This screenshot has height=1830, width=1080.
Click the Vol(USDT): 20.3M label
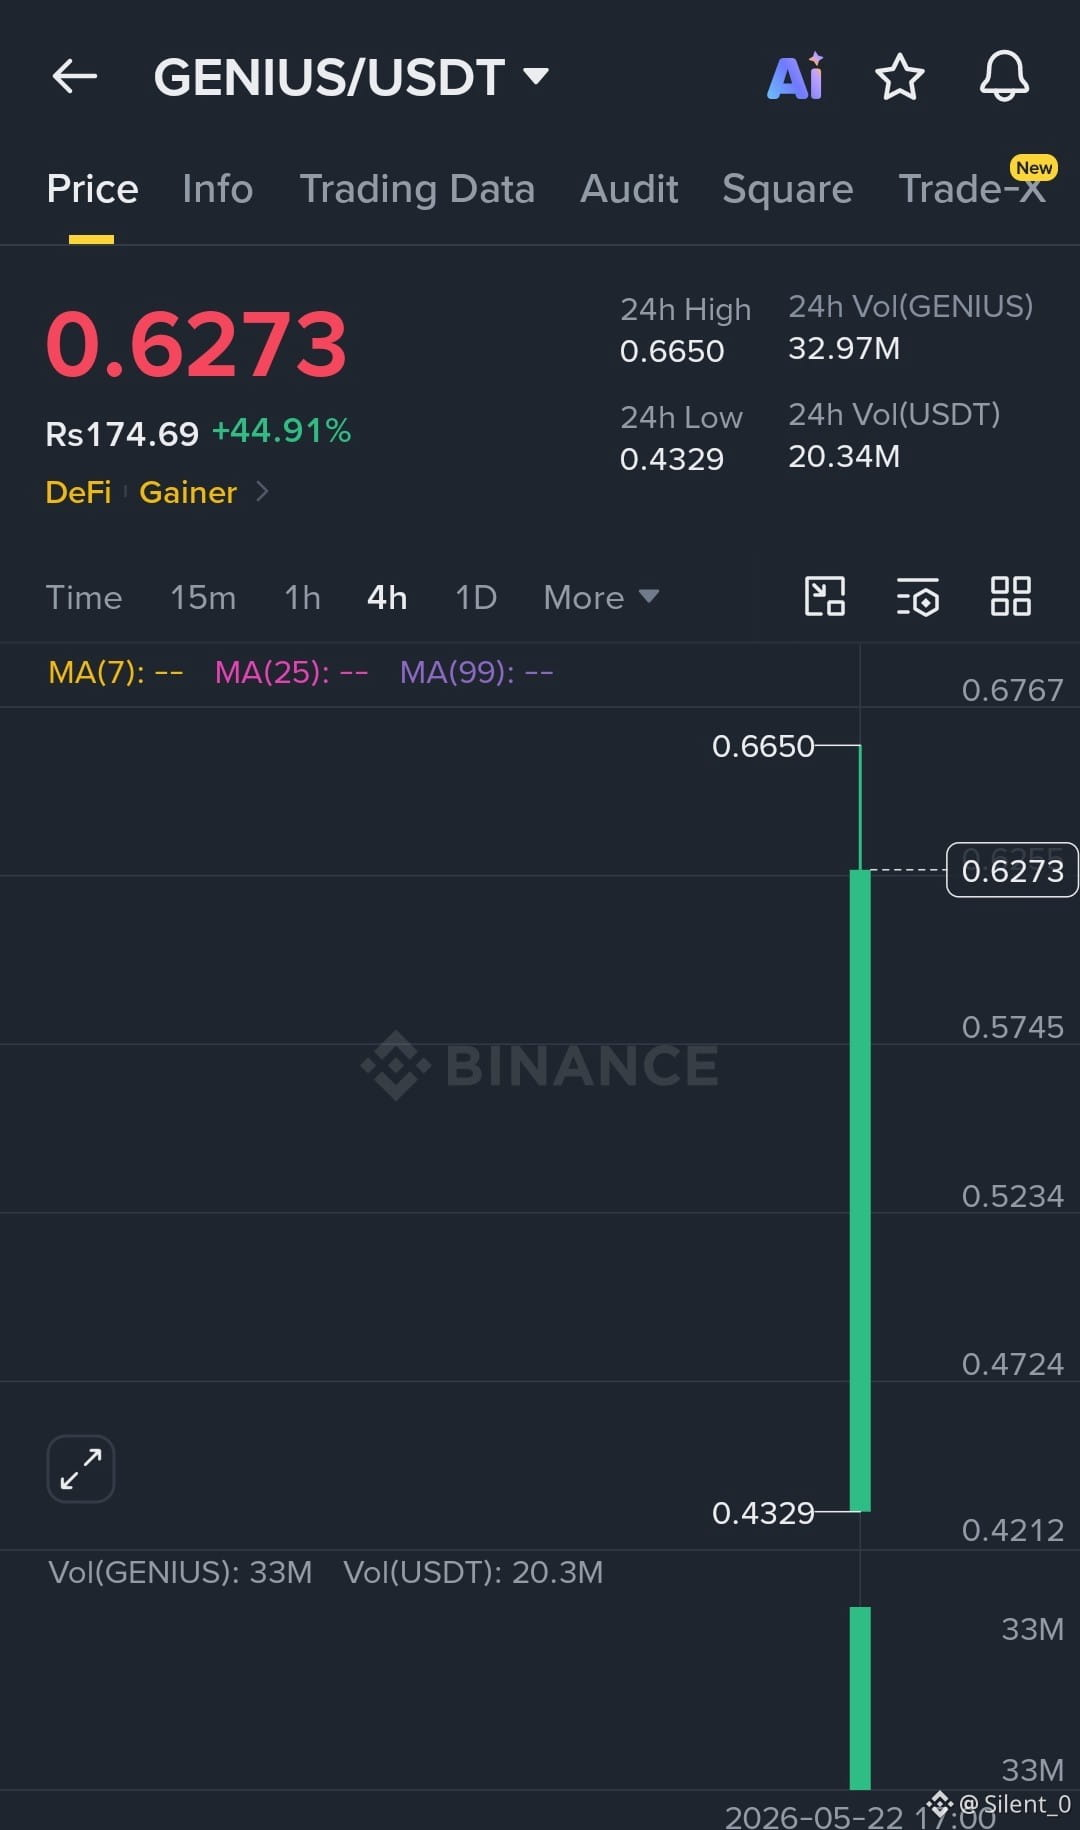click(x=473, y=1572)
